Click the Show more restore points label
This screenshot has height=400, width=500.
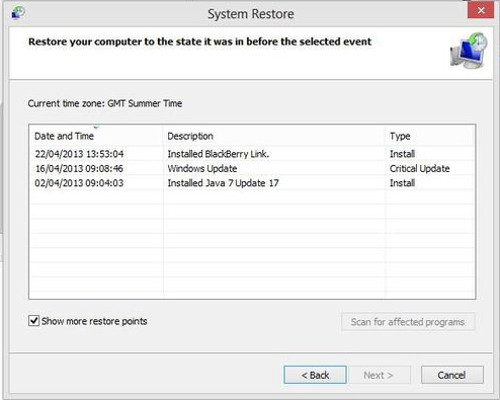pyautogui.click(x=94, y=321)
